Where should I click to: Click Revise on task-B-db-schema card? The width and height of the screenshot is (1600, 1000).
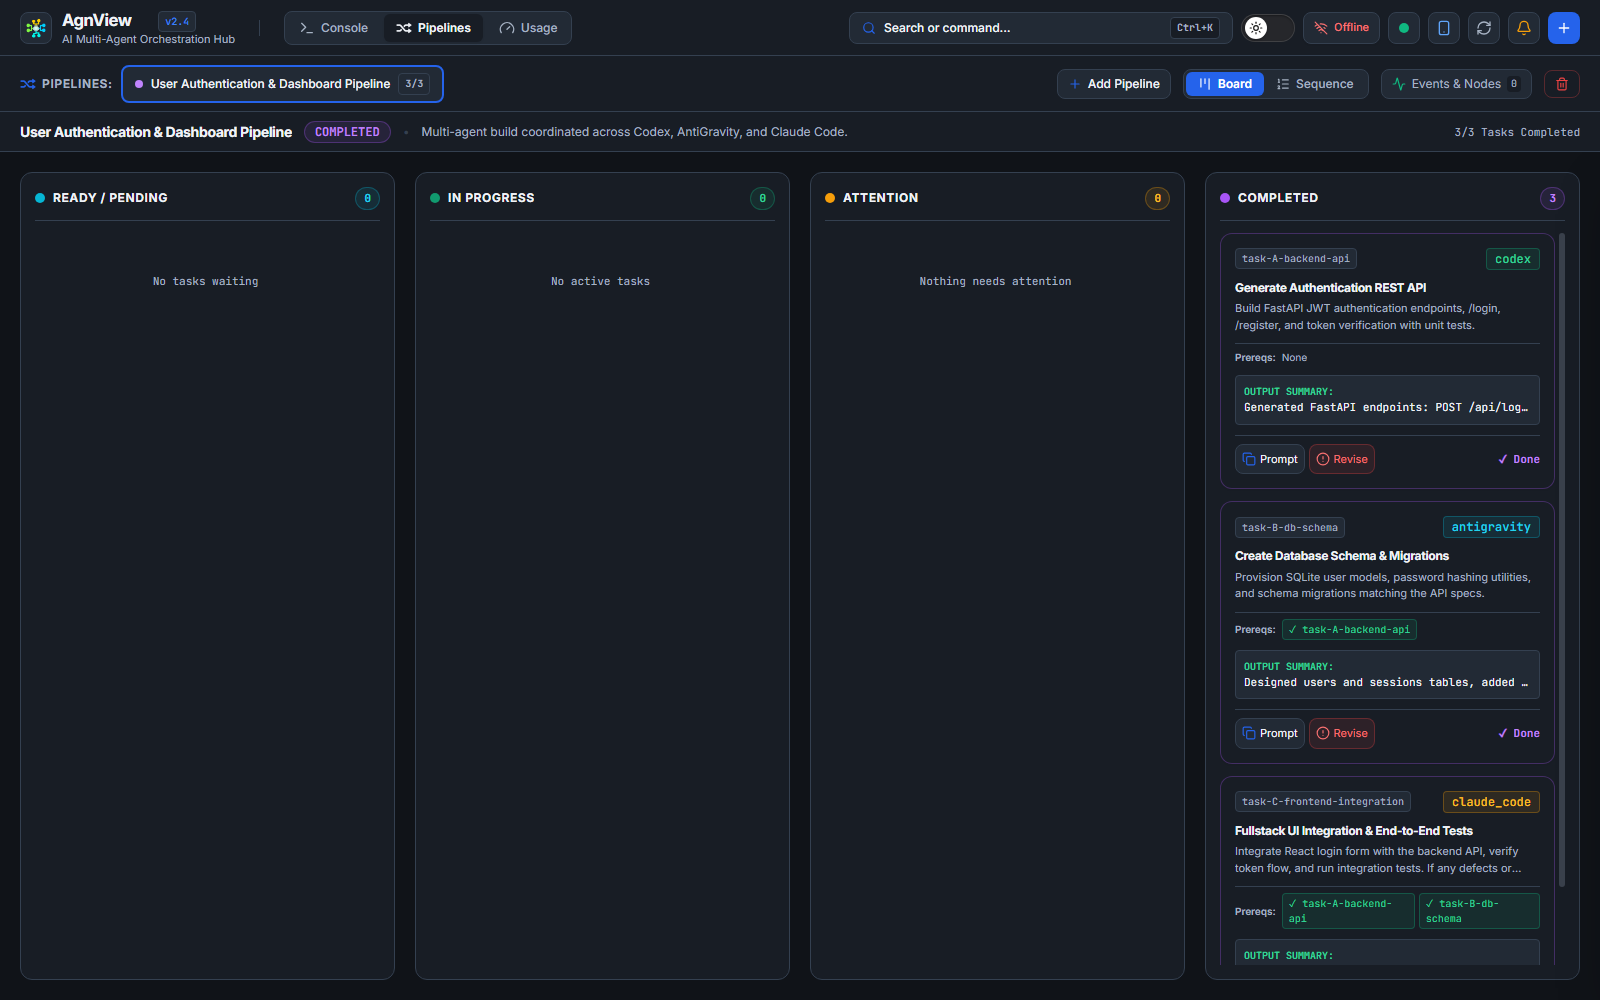(1342, 733)
